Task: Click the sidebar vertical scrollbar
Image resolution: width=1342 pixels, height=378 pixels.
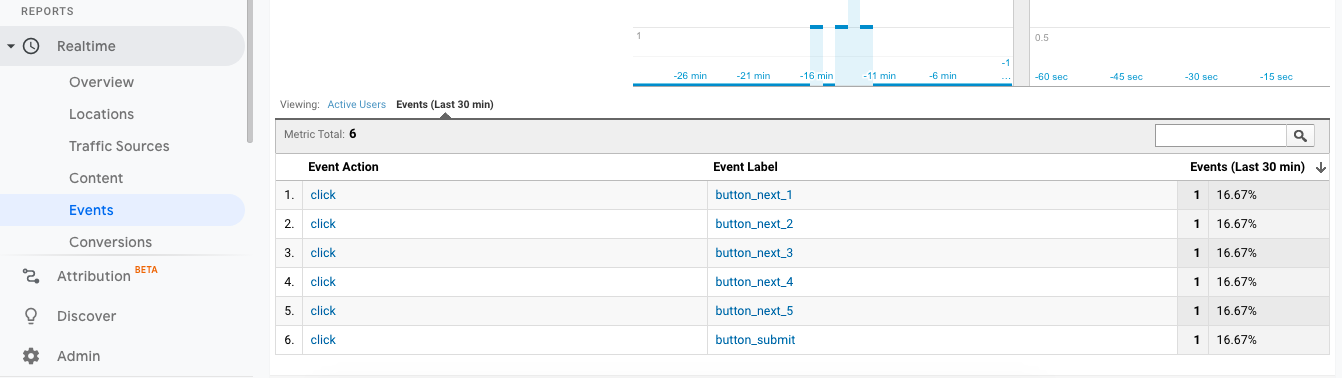Action: (x=250, y=70)
